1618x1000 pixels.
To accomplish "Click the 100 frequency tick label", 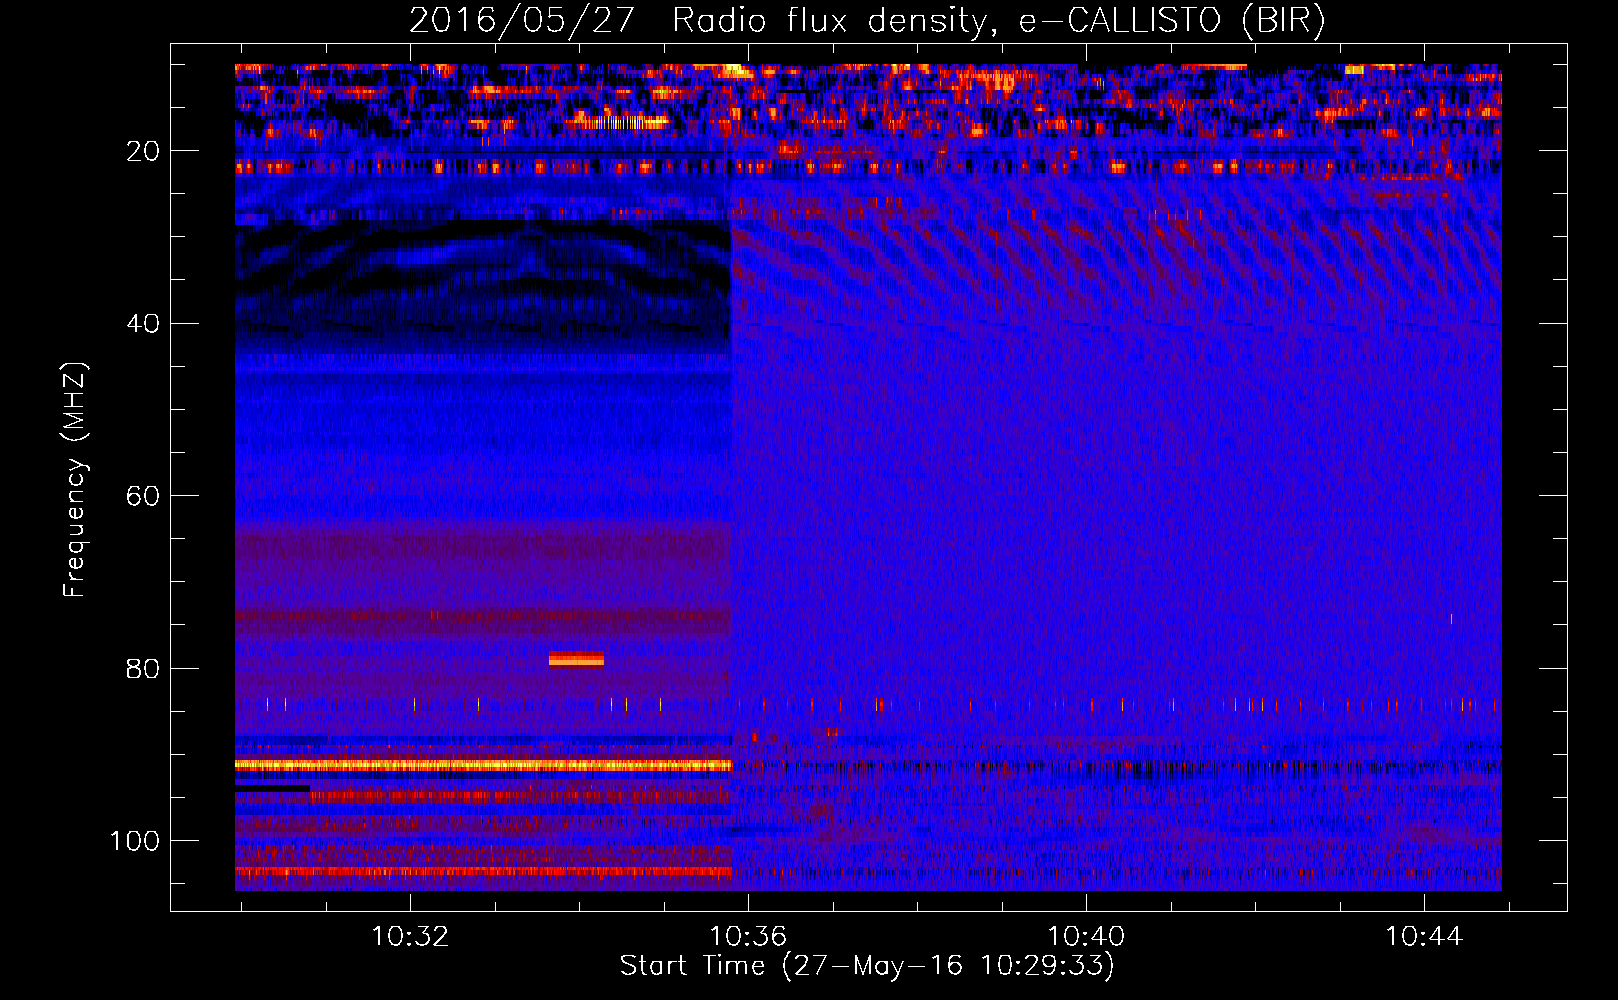I will [x=135, y=841].
